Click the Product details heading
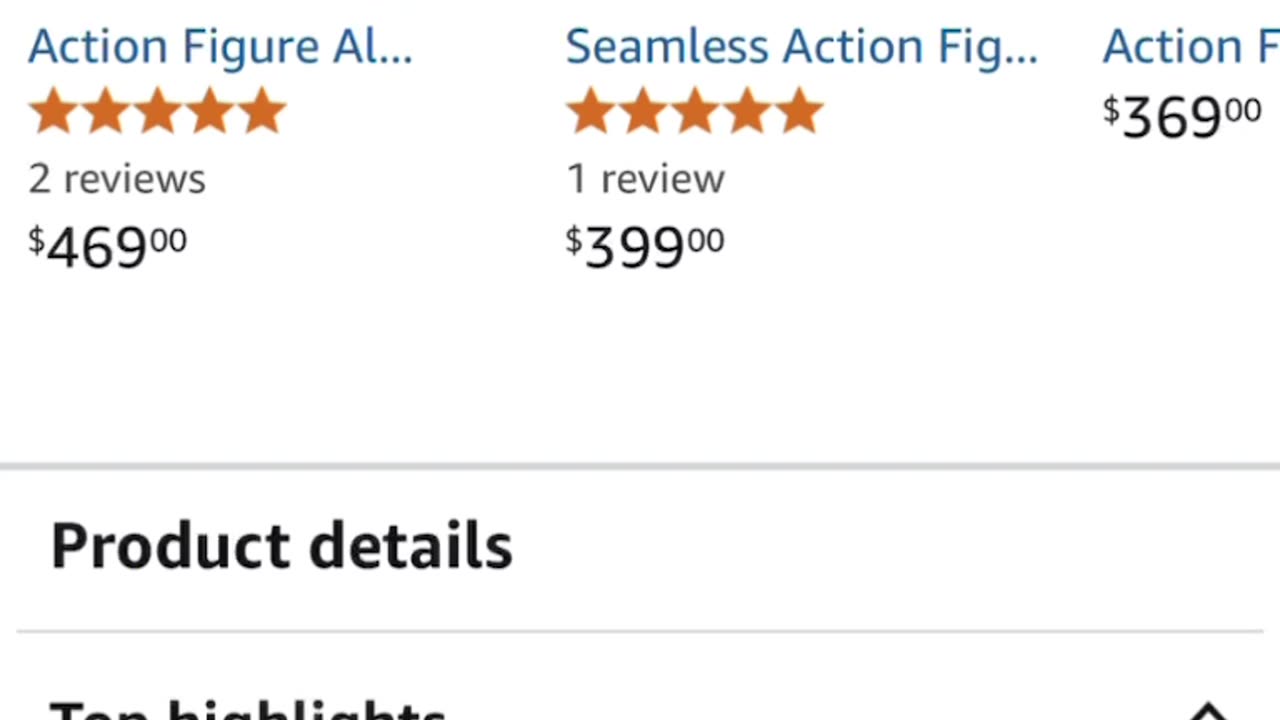This screenshot has width=1280, height=720. 281,546
